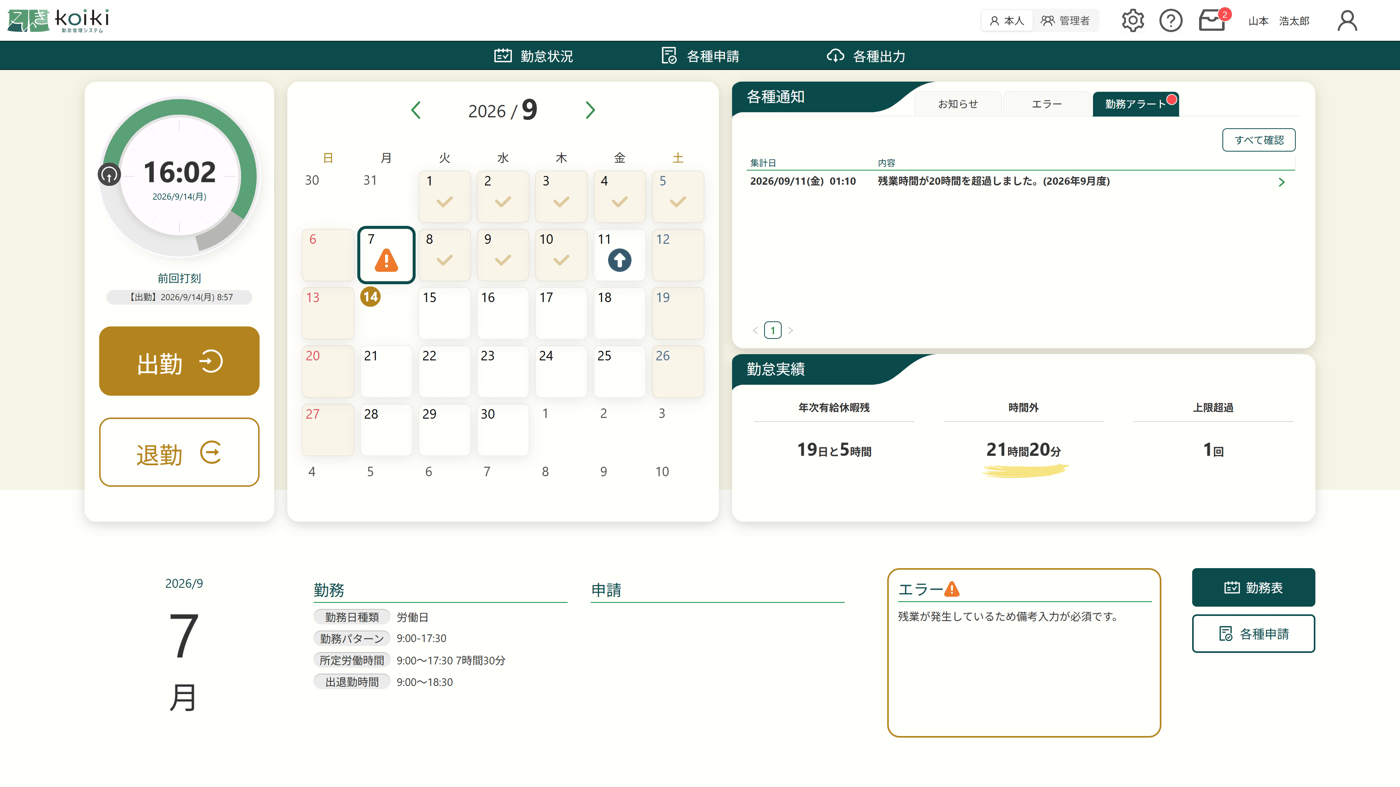Open the 各種申請 menu

click(700, 56)
